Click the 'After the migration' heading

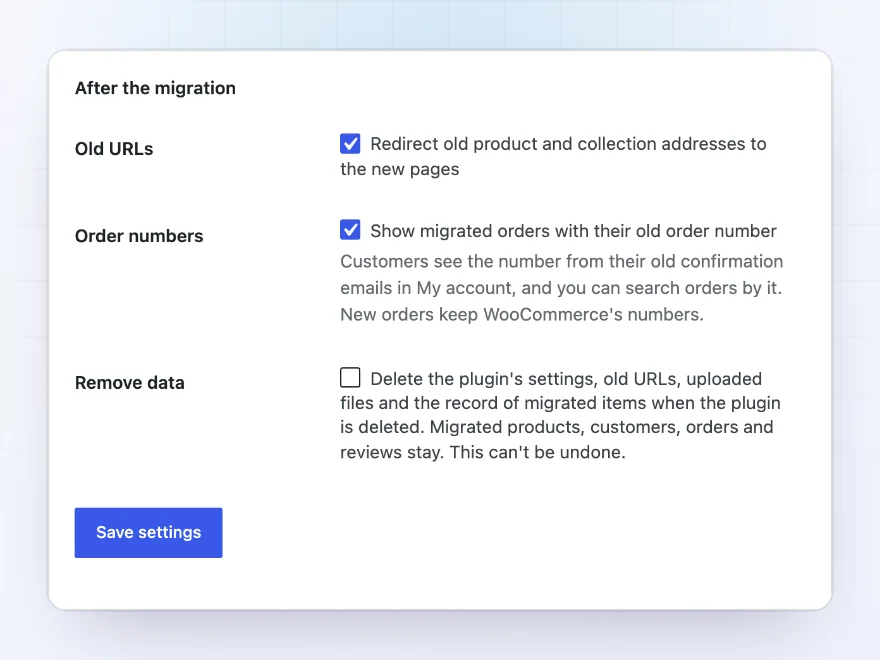(x=155, y=88)
